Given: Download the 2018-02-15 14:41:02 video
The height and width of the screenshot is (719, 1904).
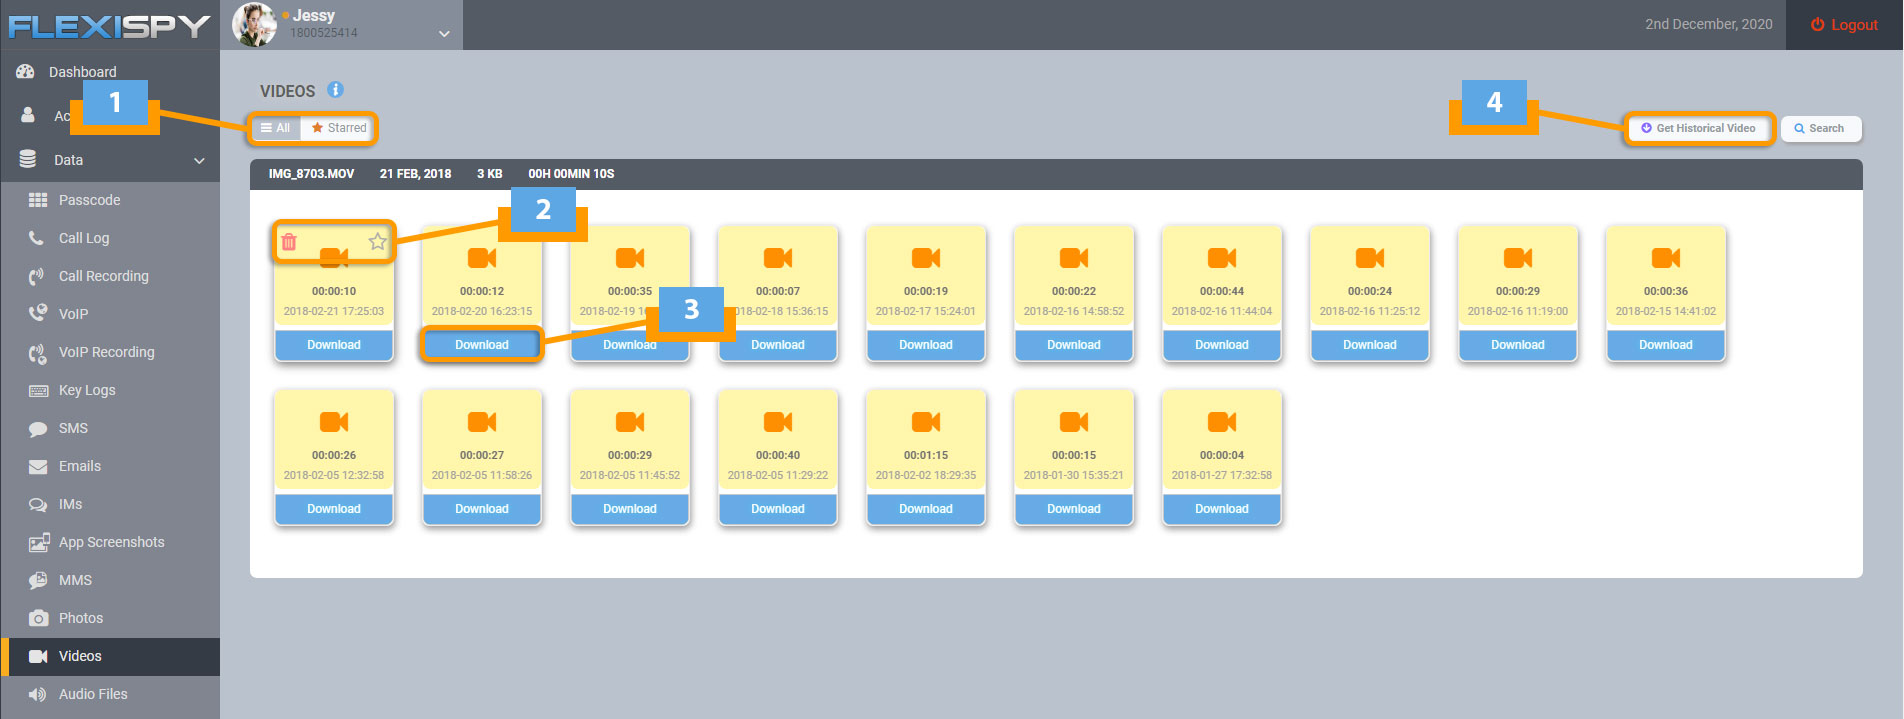Looking at the screenshot, I should [x=1666, y=345].
